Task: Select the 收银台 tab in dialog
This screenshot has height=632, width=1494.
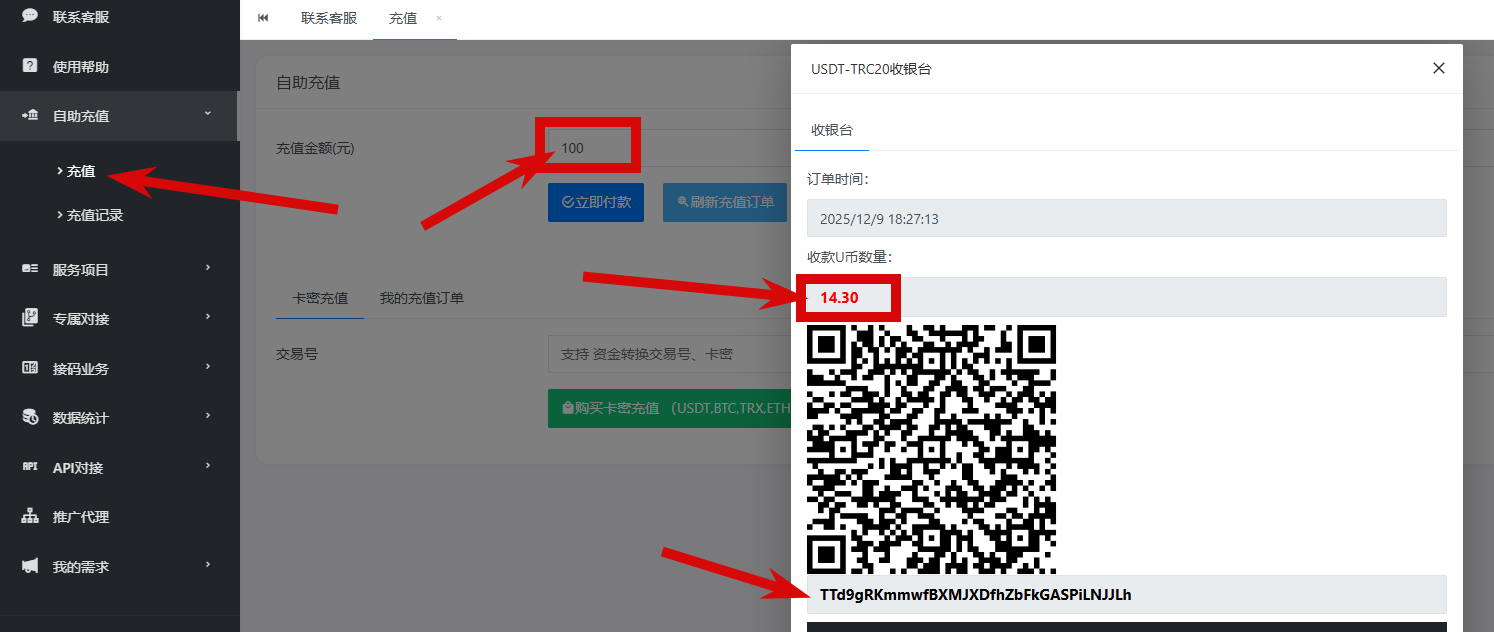Action: coord(832,130)
